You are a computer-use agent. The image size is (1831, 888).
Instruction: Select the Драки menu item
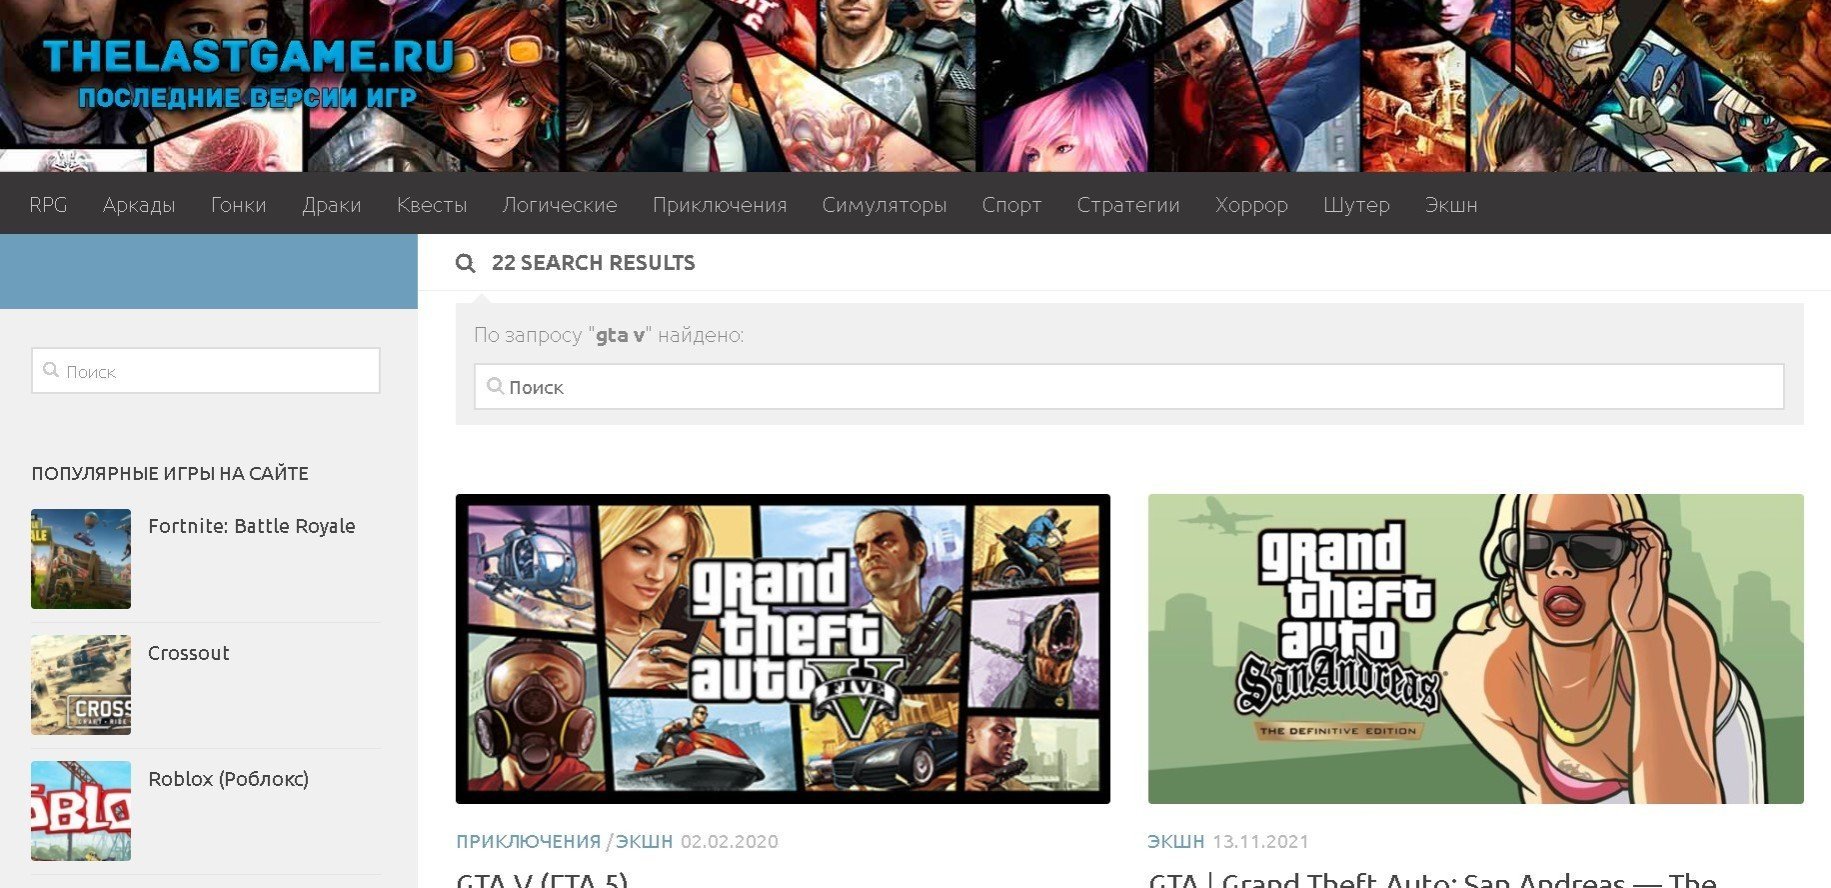(x=332, y=205)
